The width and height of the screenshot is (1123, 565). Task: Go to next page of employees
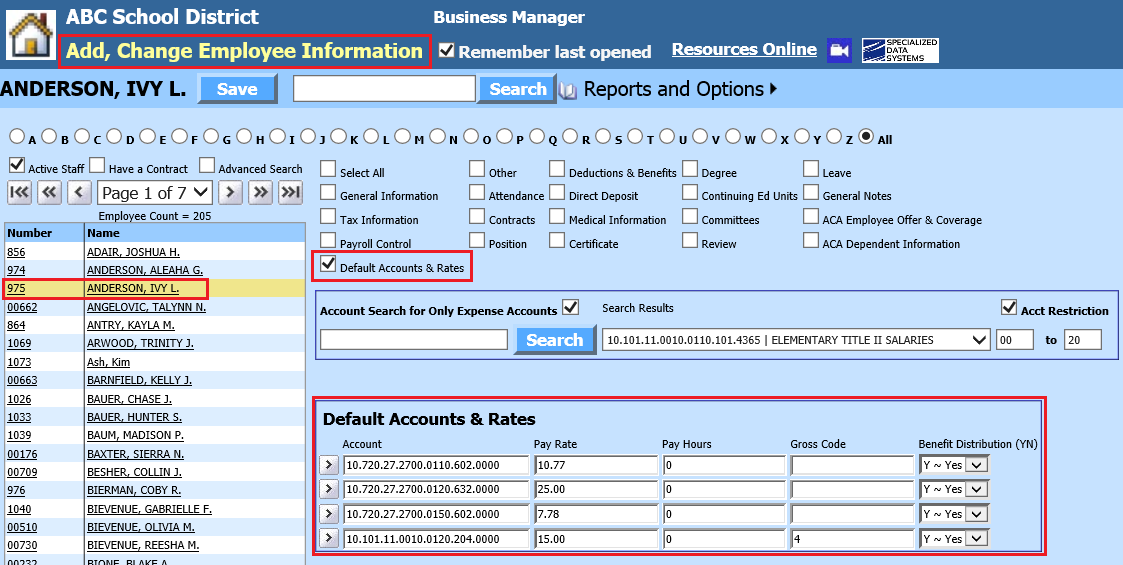[231, 192]
